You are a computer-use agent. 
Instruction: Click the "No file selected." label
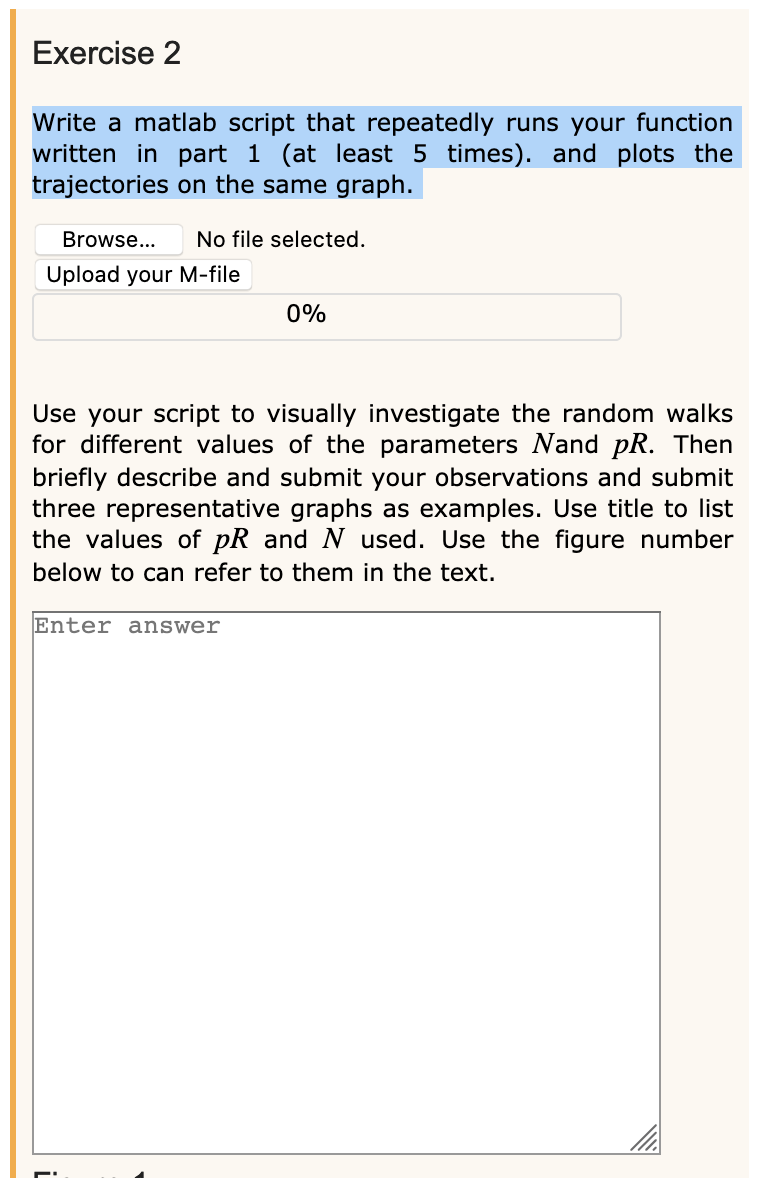click(x=280, y=239)
